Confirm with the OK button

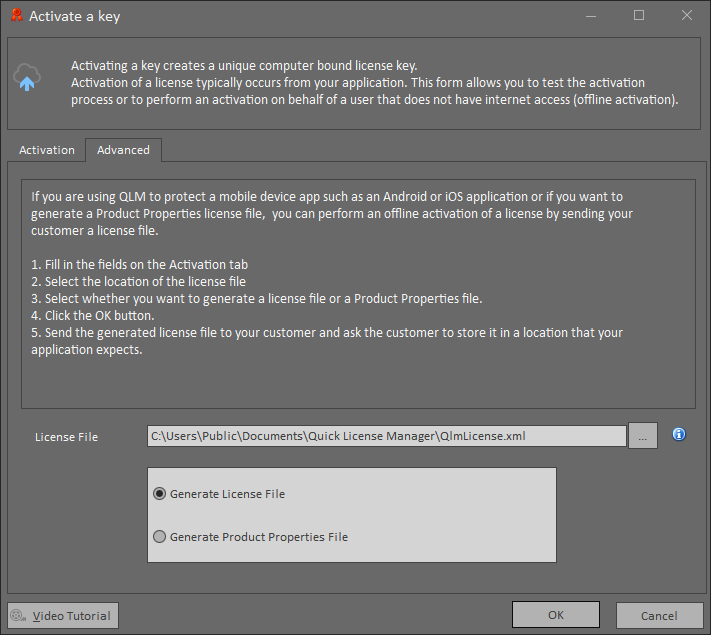pyautogui.click(x=556, y=615)
